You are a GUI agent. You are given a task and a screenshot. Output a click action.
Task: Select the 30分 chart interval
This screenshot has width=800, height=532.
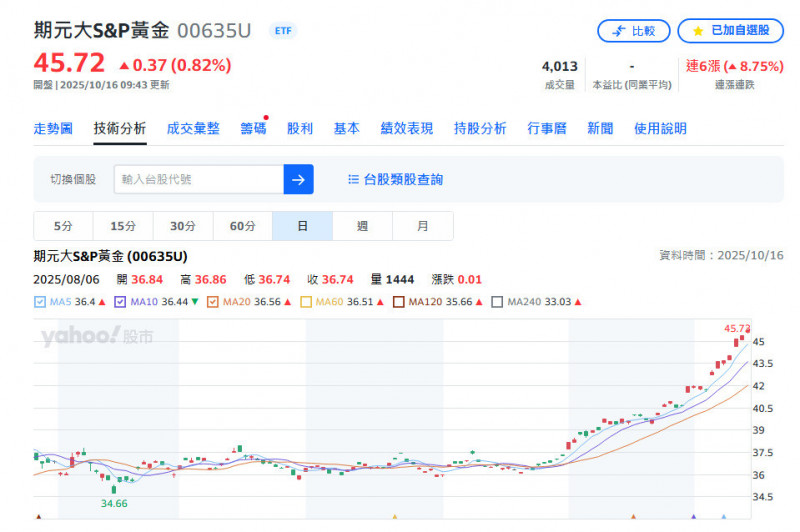tap(183, 226)
